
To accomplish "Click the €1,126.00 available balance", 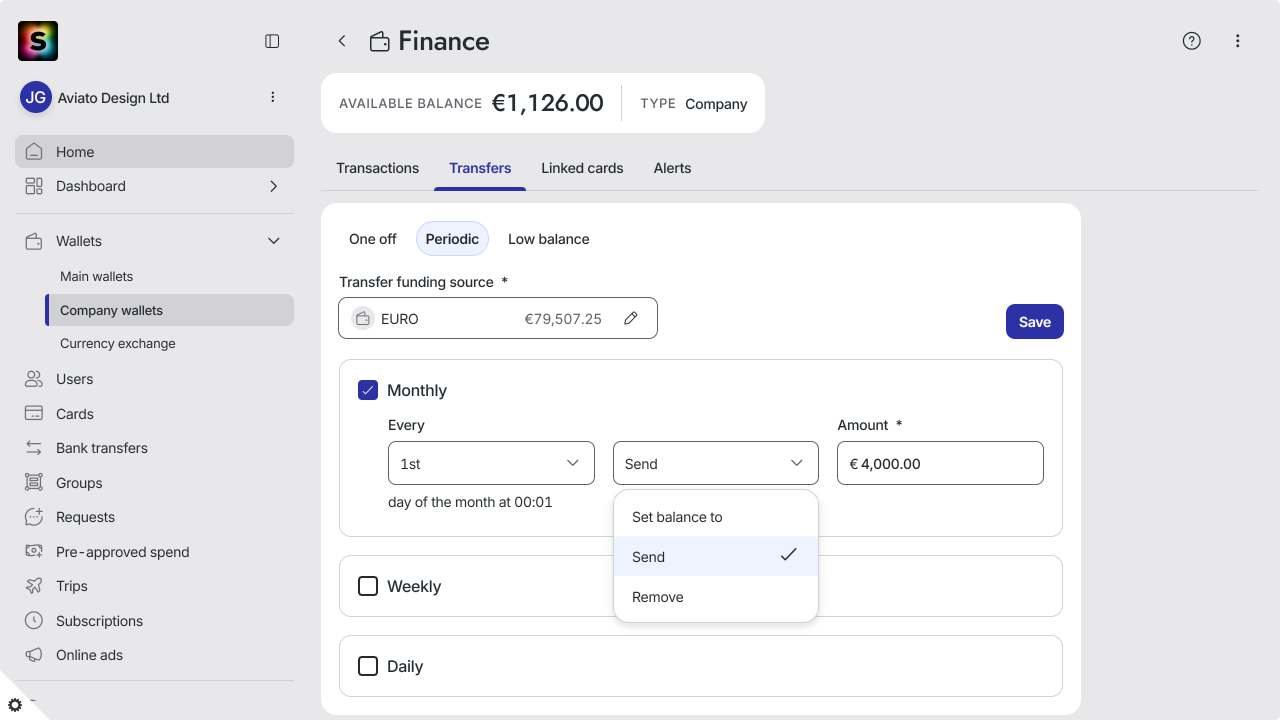I will [547, 103].
